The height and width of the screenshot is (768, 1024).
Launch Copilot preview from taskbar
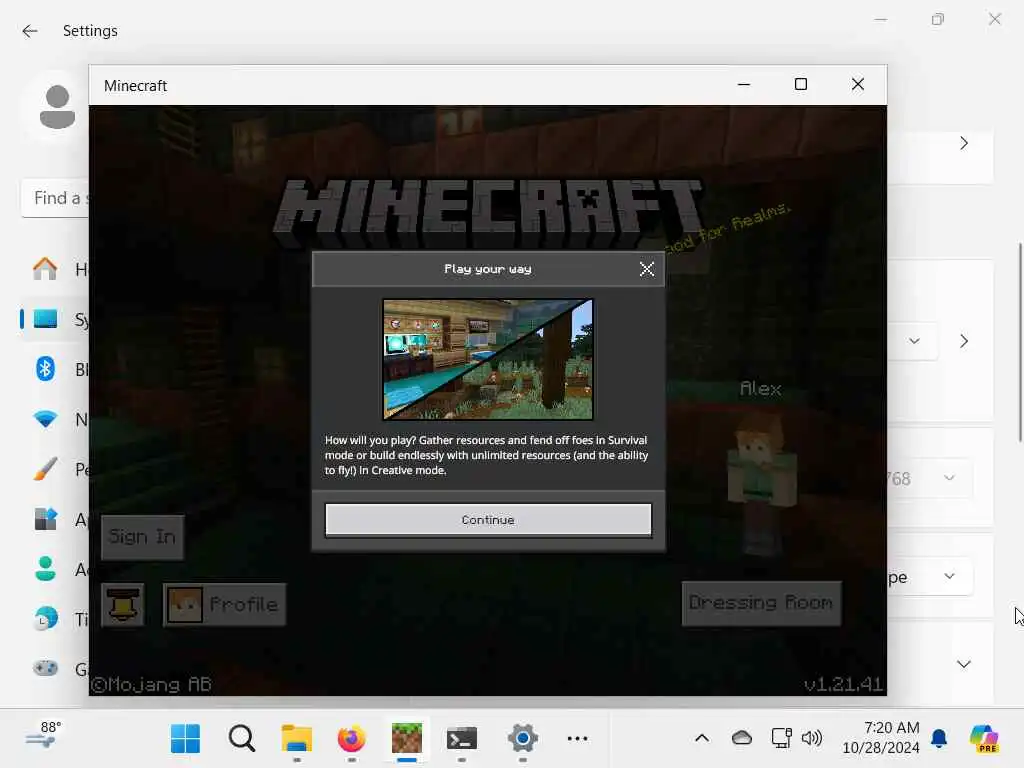pyautogui.click(x=984, y=739)
